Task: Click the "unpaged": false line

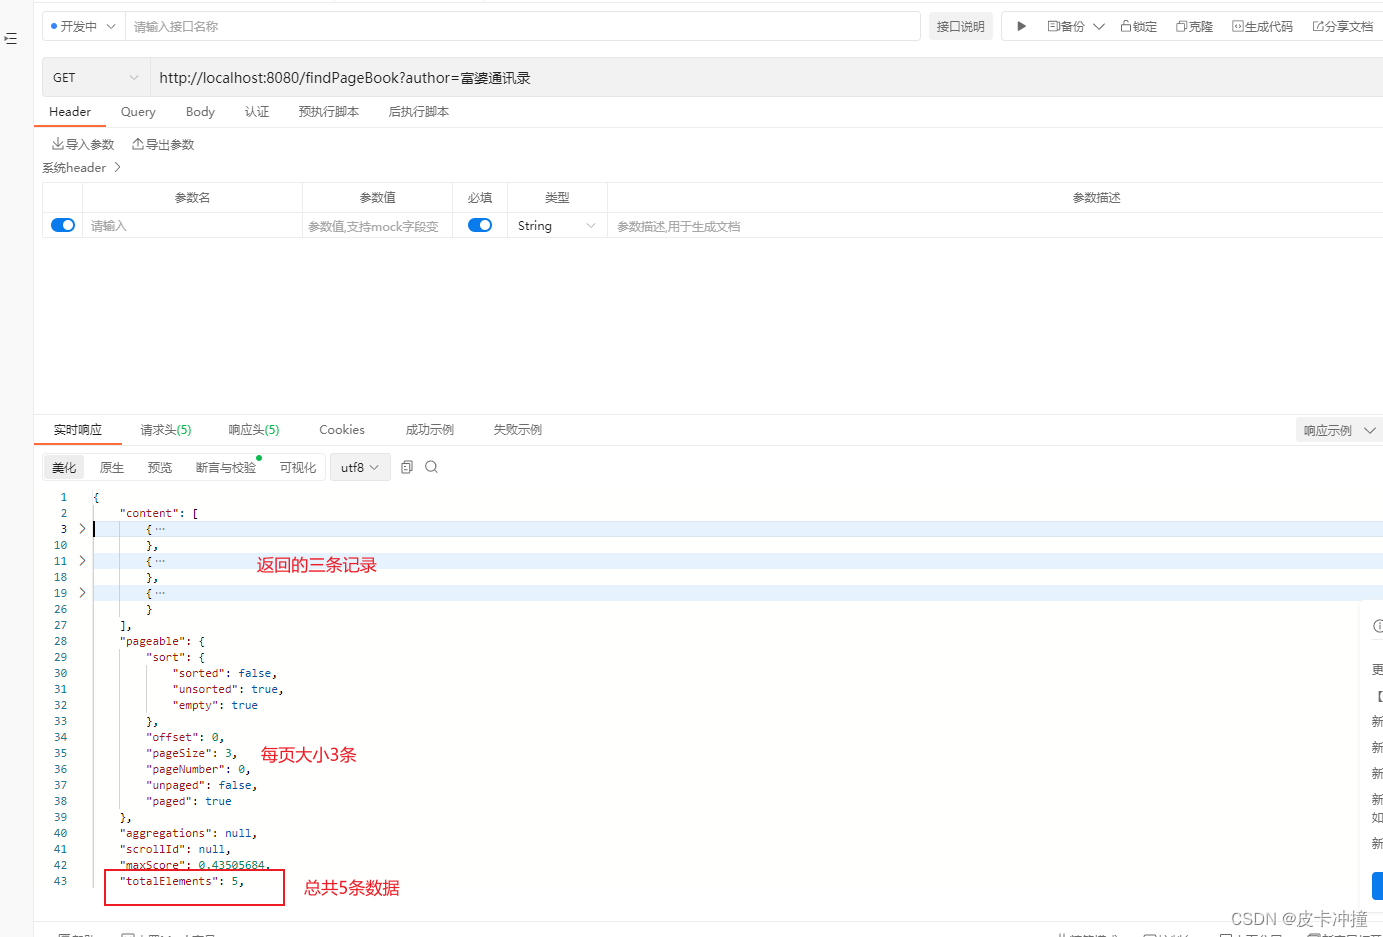Action: coord(201,785)
